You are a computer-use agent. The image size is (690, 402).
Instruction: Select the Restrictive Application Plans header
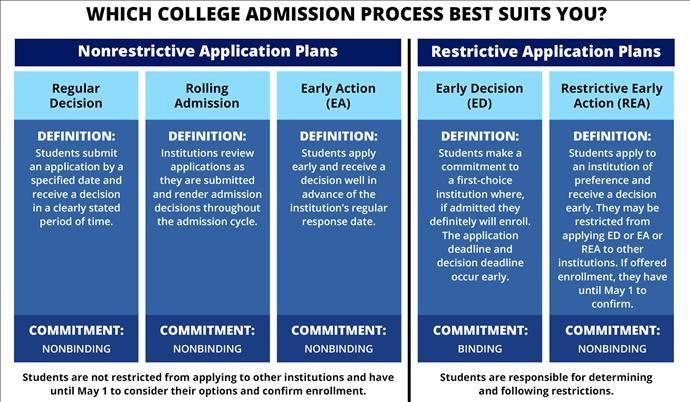pos(546,52)
